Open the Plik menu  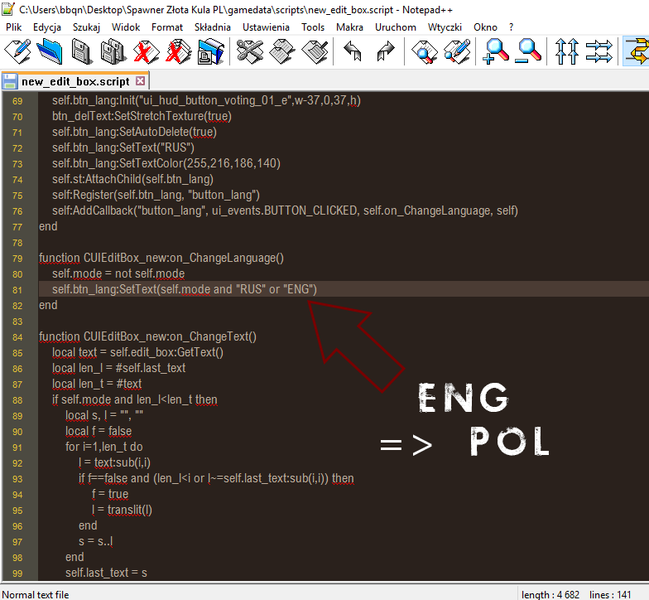coord(14,27)
